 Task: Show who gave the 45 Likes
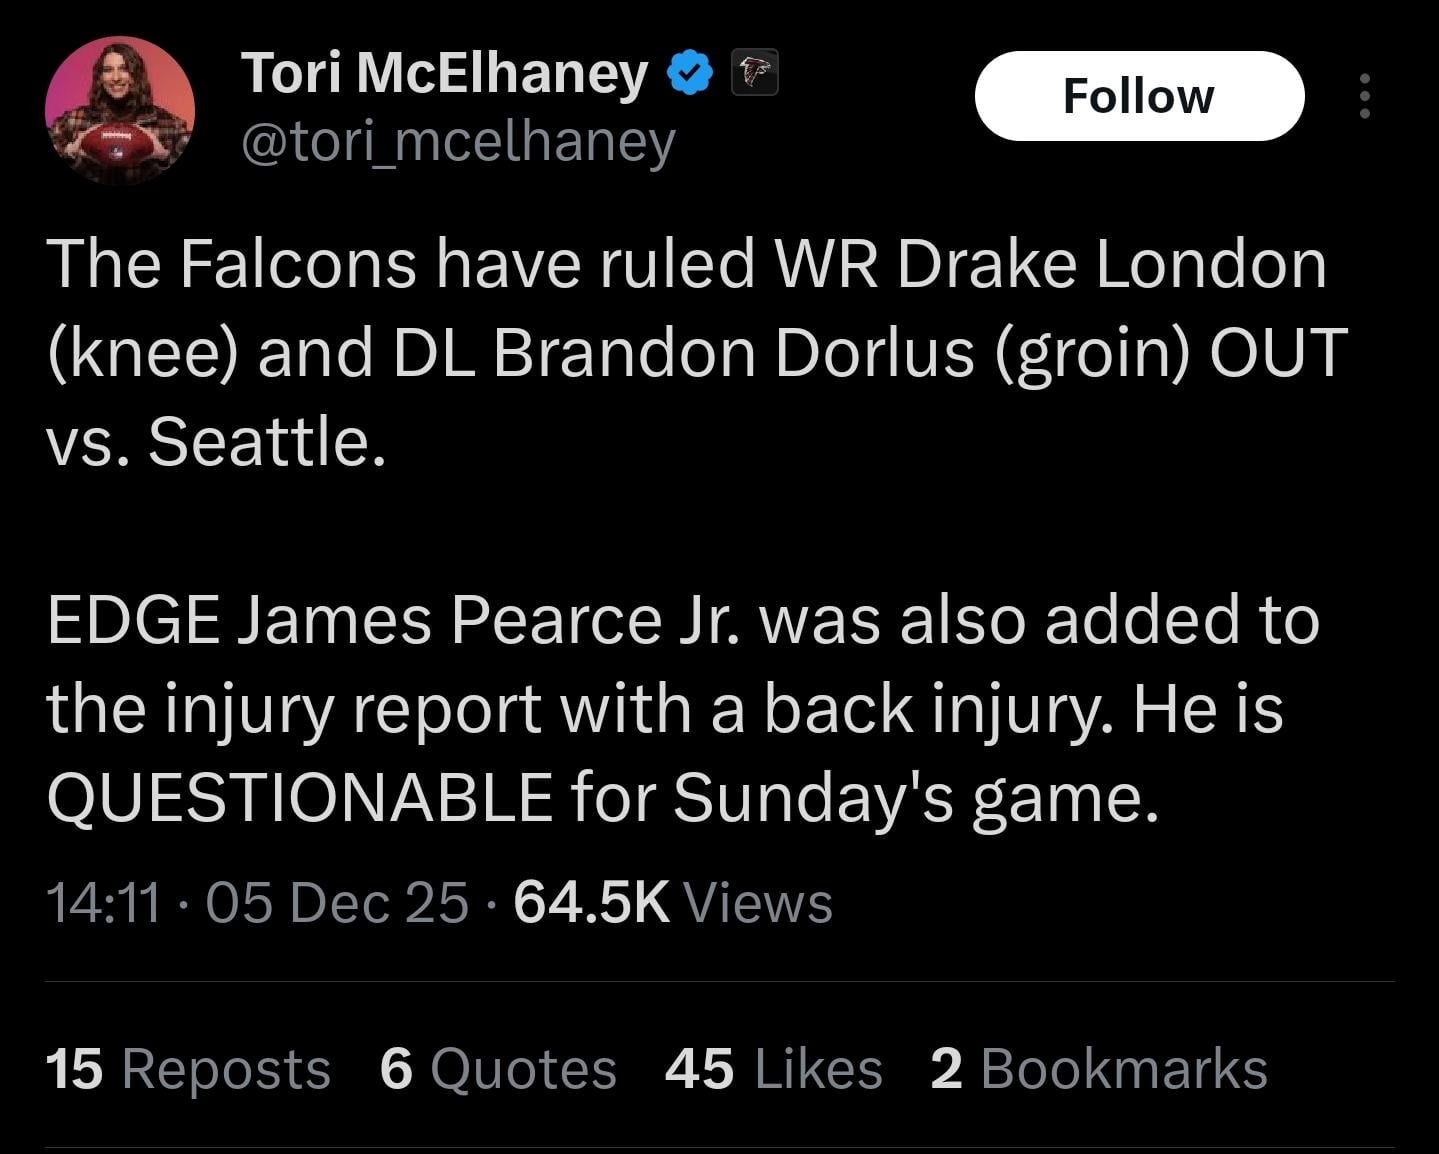(773, 1068)
